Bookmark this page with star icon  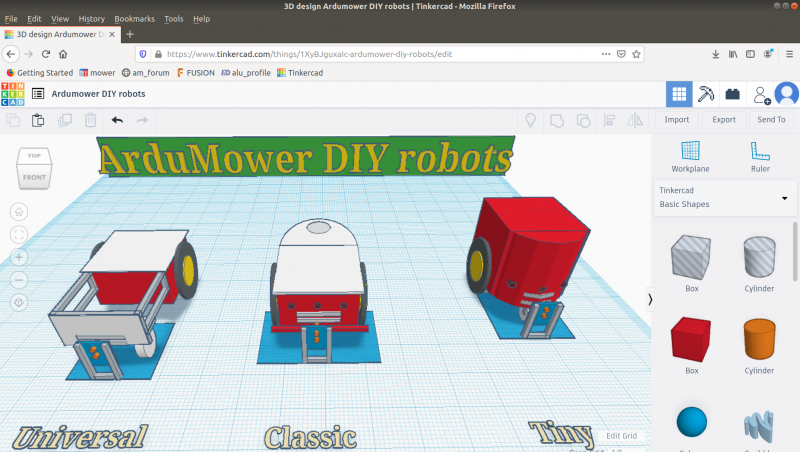[x=636, y=54]
